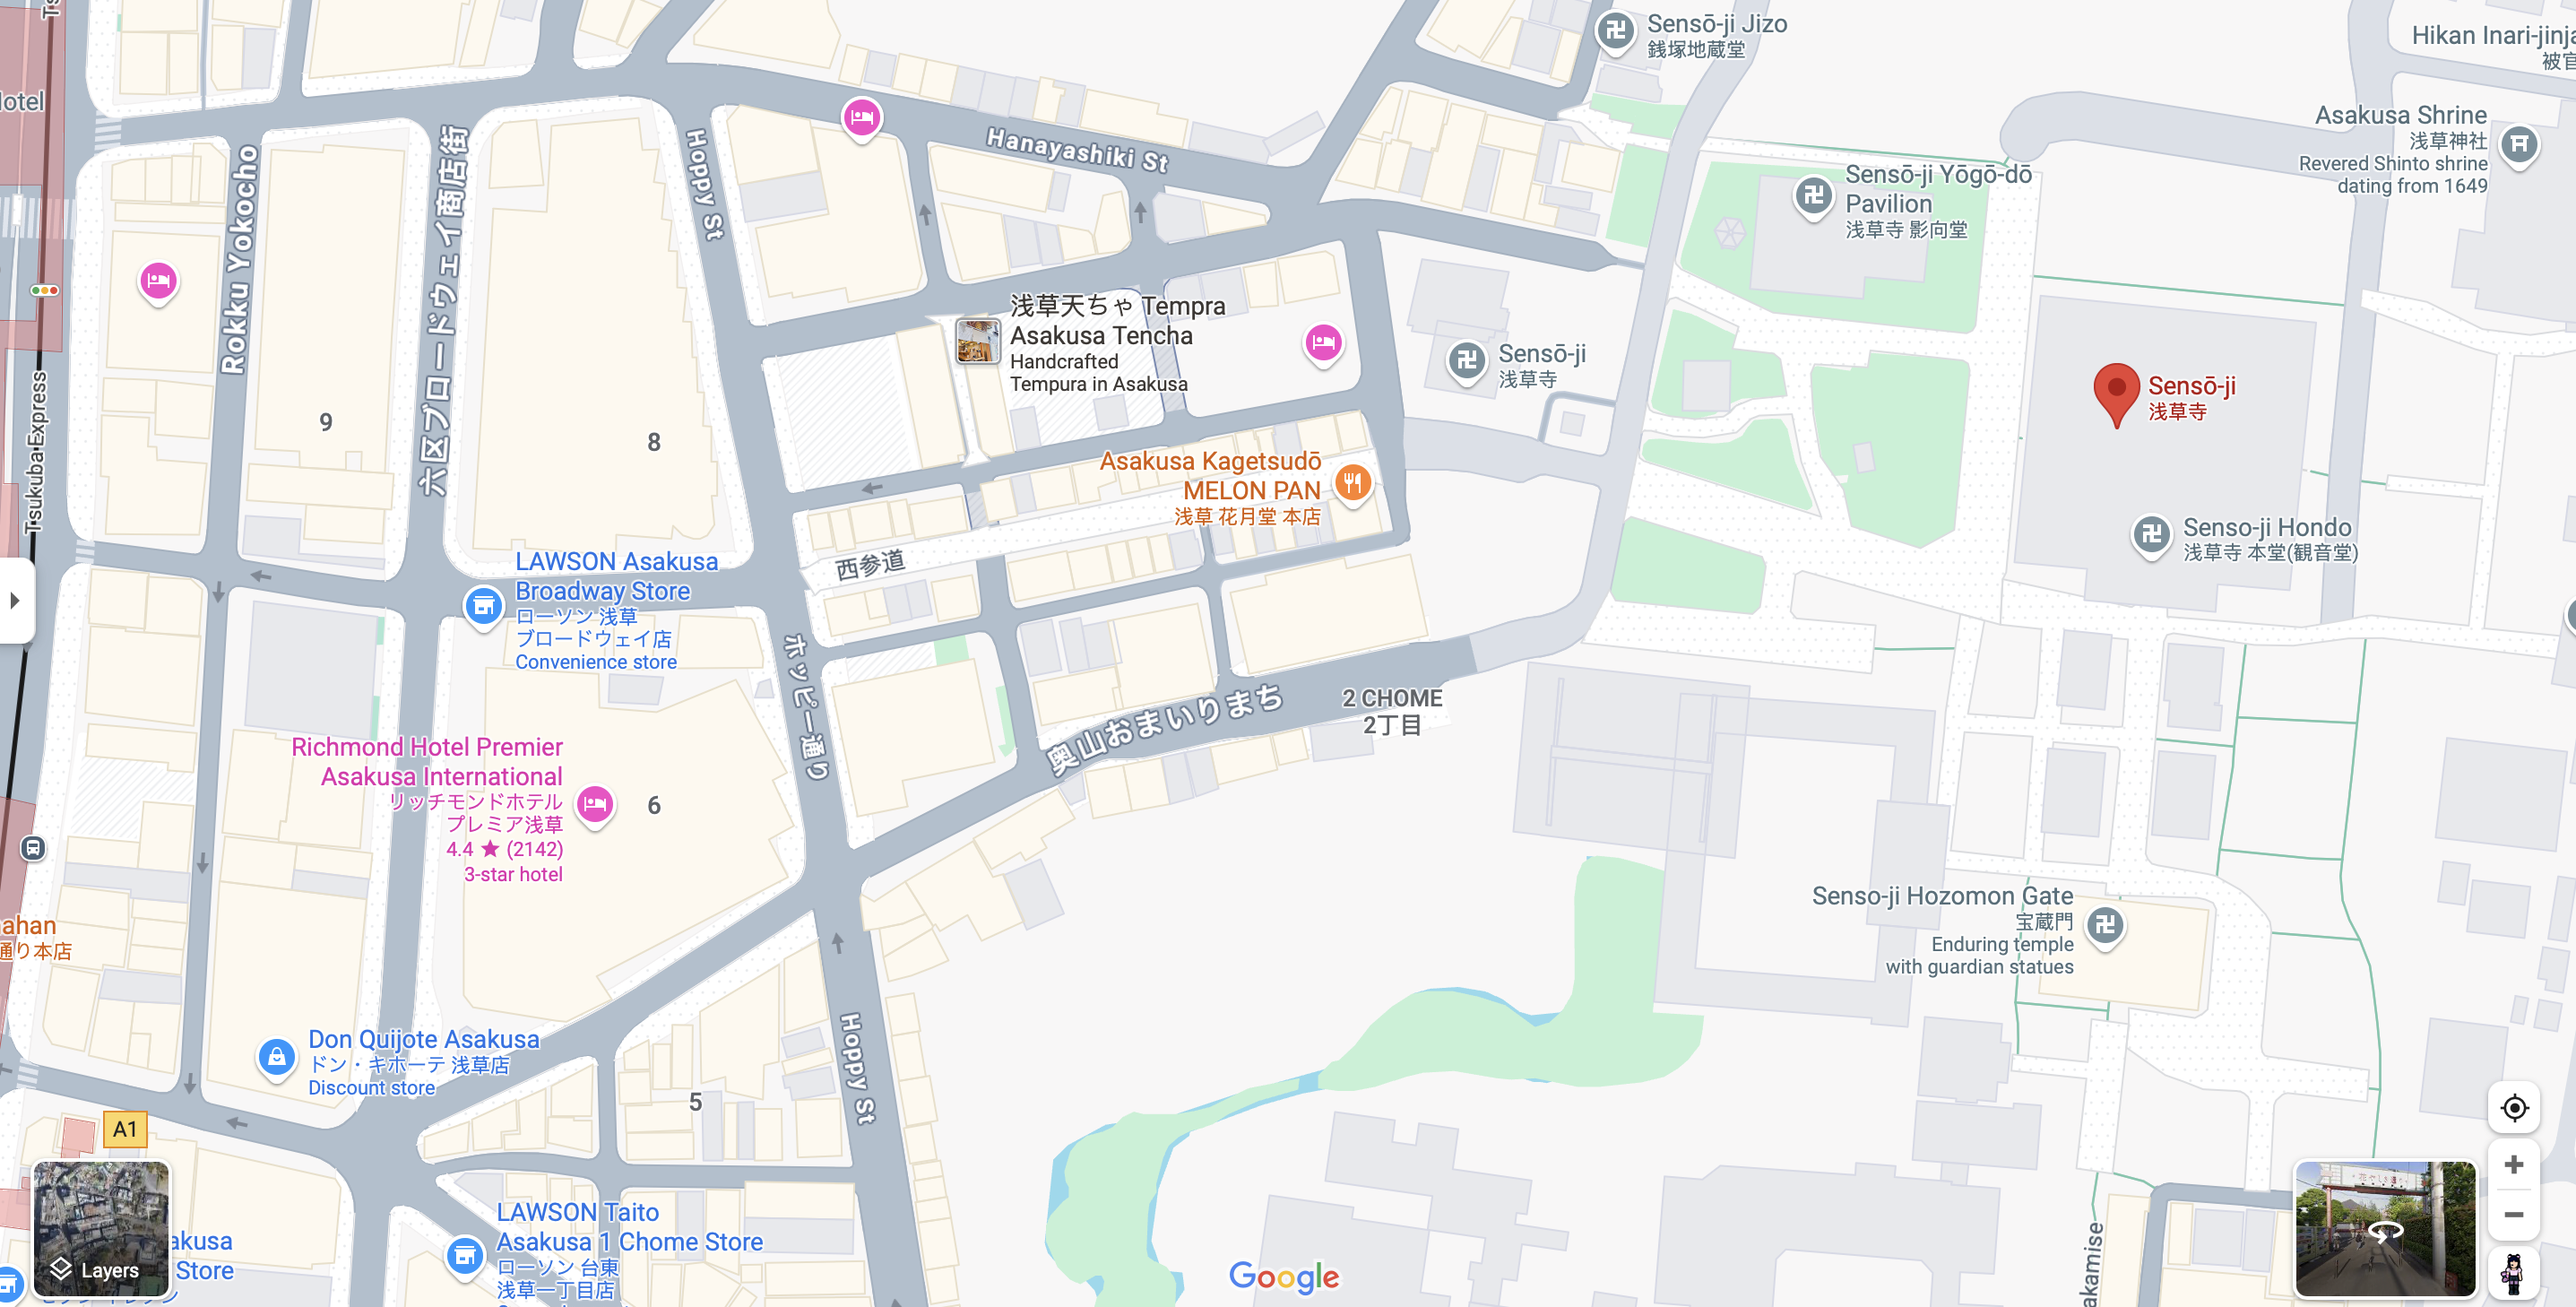Expand the collapsed side panel arrow
This screenshot has width=2576, height=1307.
15,600
